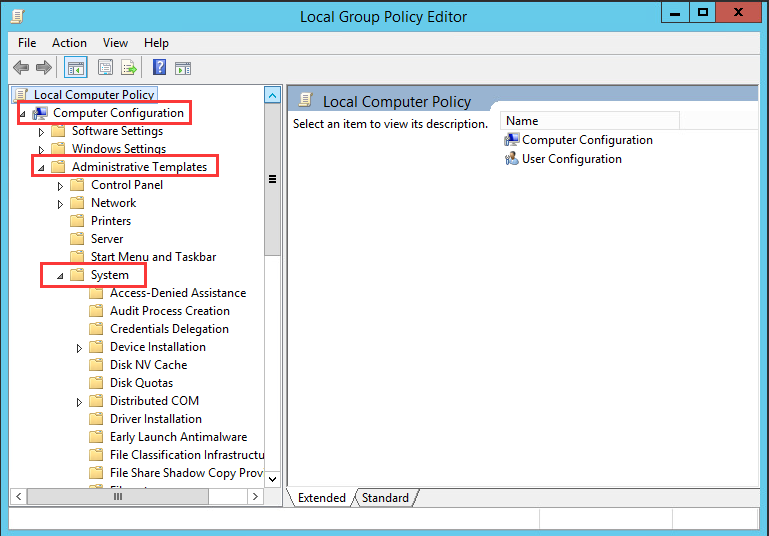This screenshot has height=536, width=769.
Task: Select Local Computer Policy root tree node
Action: click(94, 95)
